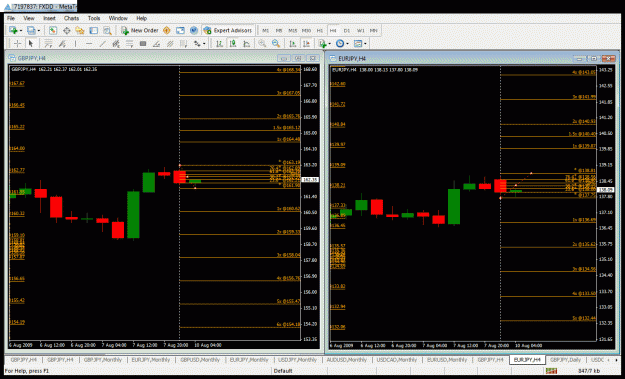This screenshot has height=379, width=625.
Task: Open the Window menu
Action: (118, 18)
